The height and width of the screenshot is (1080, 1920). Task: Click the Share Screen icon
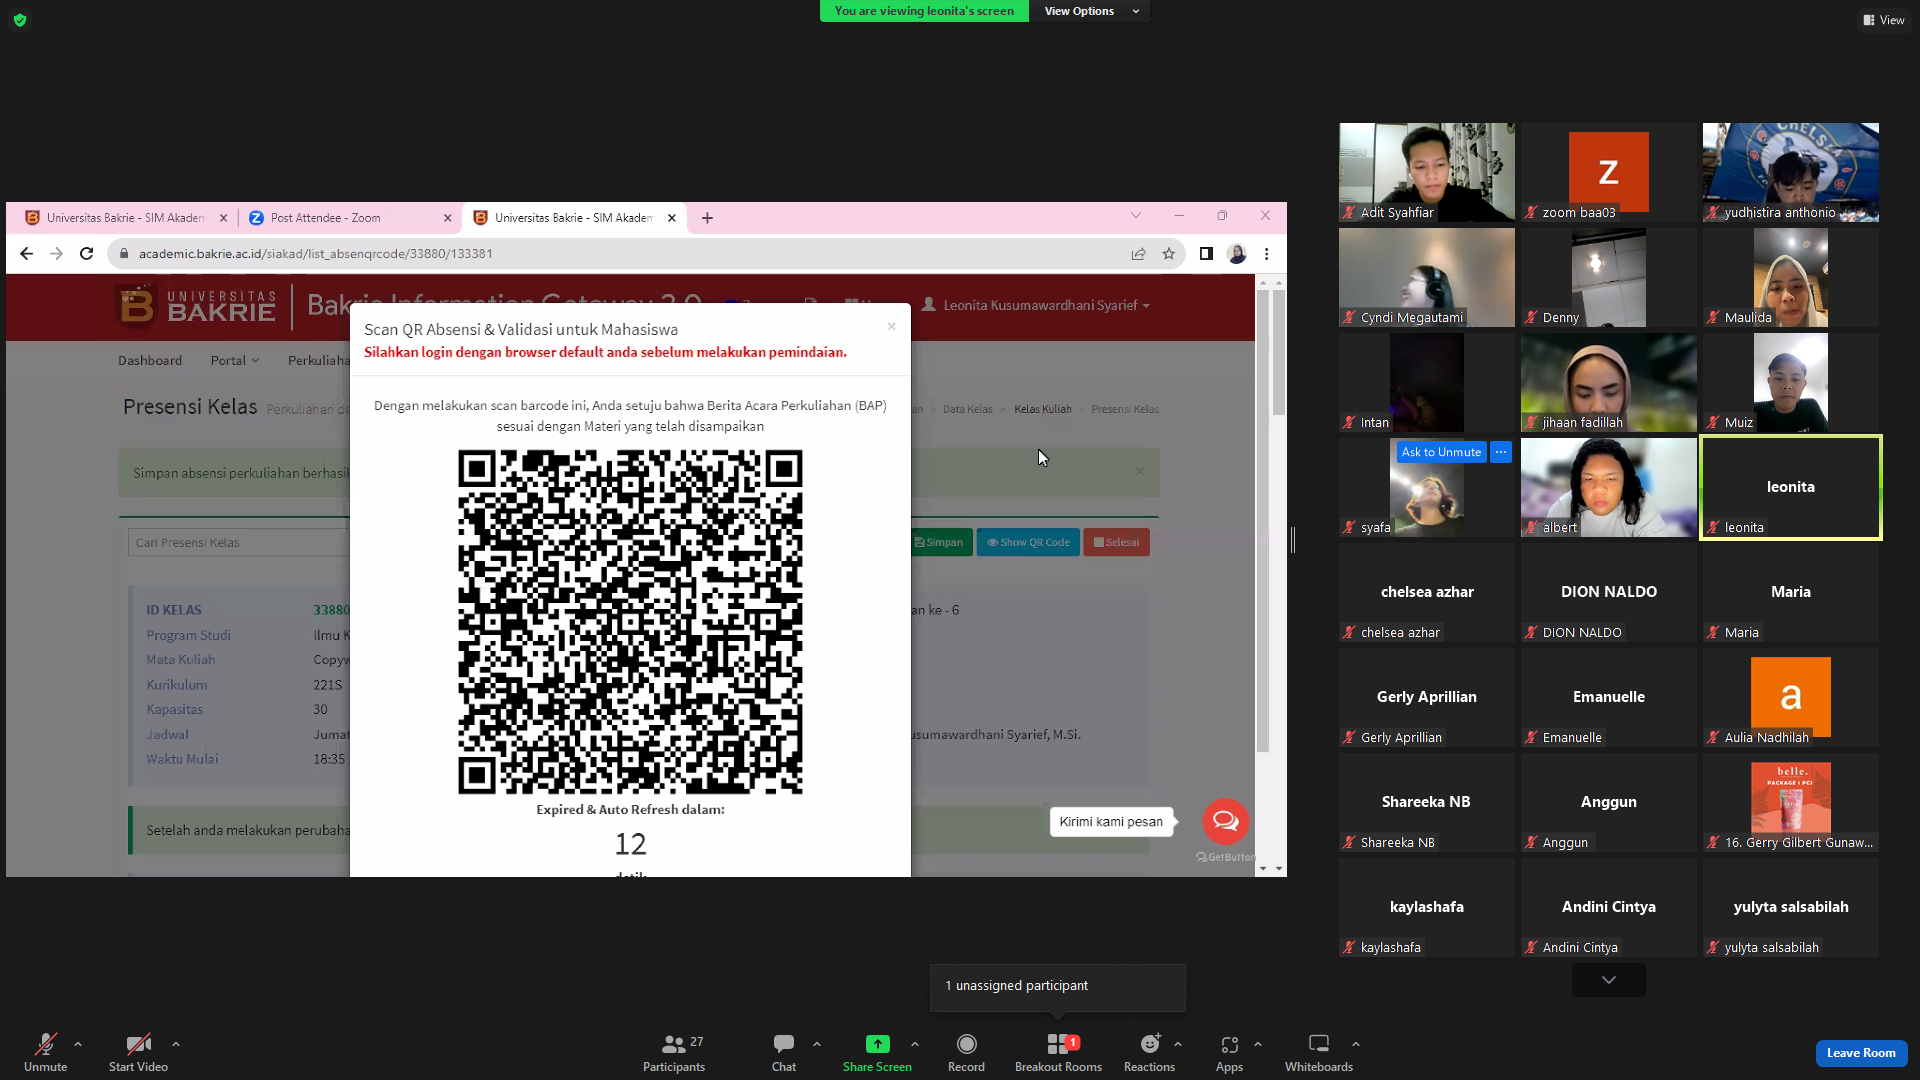(x=877, y=1044)
